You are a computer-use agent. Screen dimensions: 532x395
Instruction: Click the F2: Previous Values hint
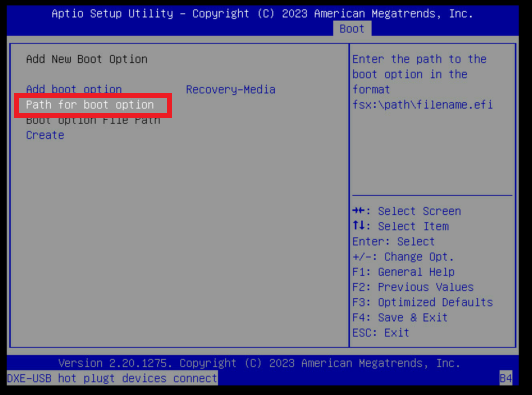413,287
